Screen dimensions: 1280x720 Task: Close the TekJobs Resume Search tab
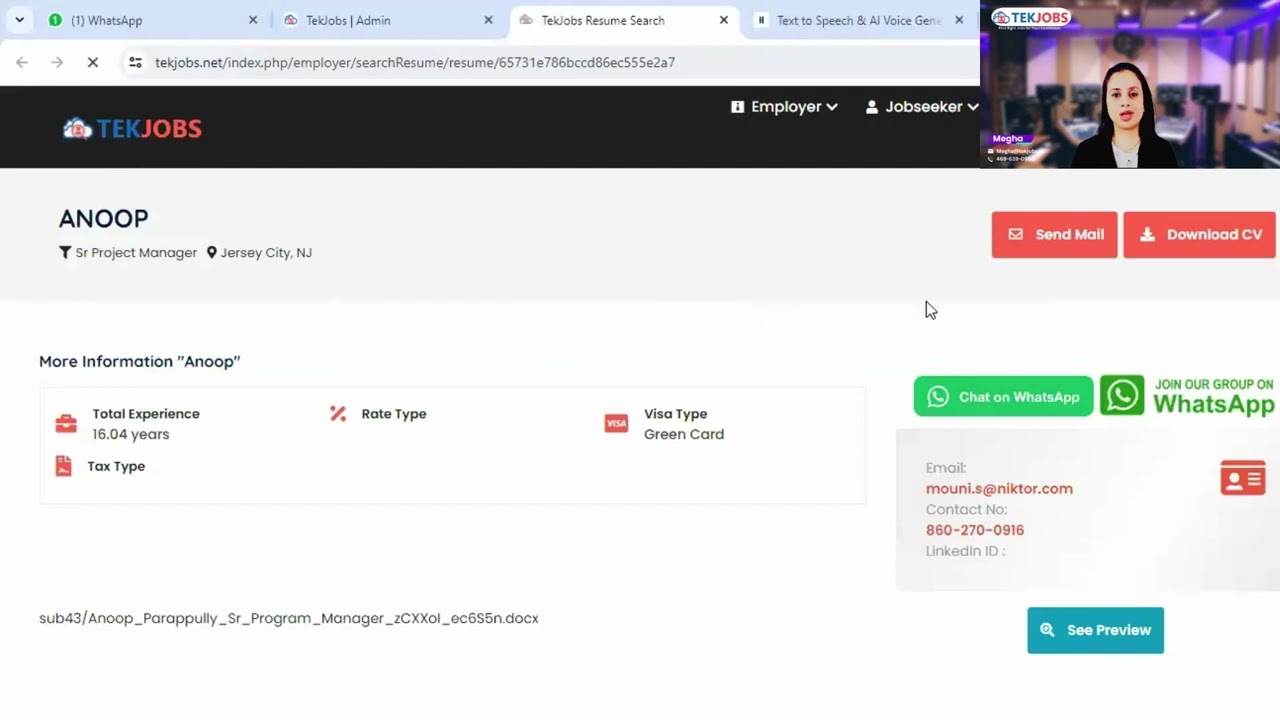pos(724,20)
